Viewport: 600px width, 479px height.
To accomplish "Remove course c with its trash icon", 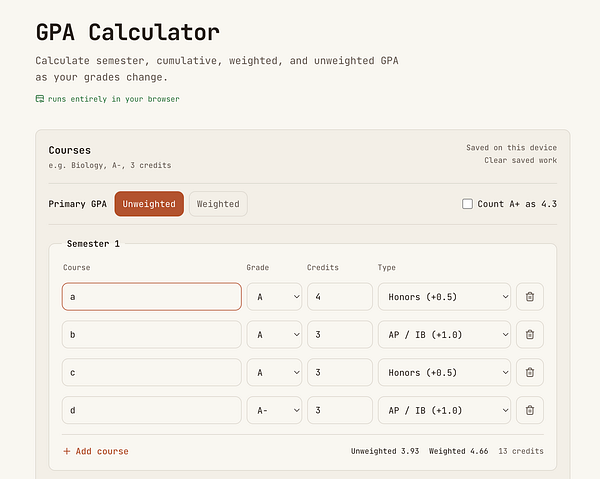I will (x=530, y=372).
